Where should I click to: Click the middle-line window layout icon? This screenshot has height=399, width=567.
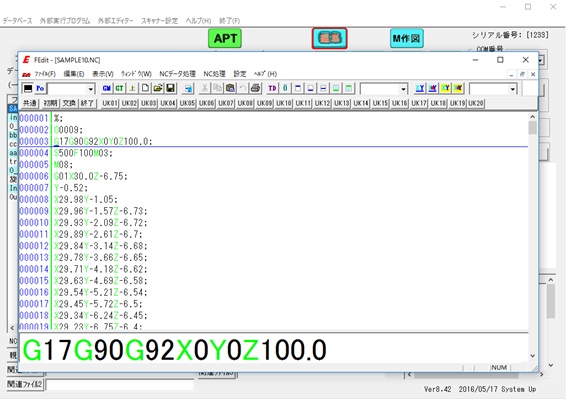pyautogui.click(x=323, y=88)
